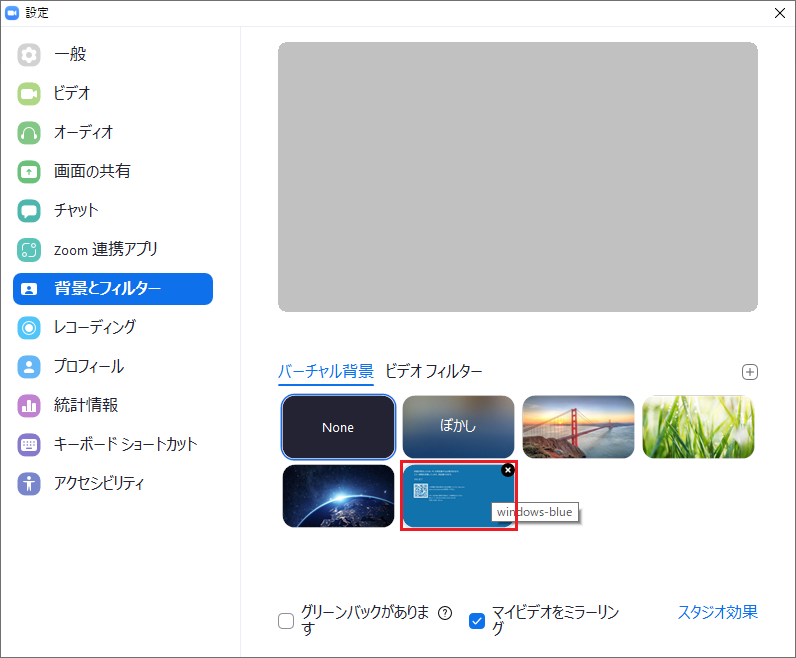Screen dimensions: 796x658
Task: Open Studio Effects (スタジオ効果) link
Action: coord(717,612)
